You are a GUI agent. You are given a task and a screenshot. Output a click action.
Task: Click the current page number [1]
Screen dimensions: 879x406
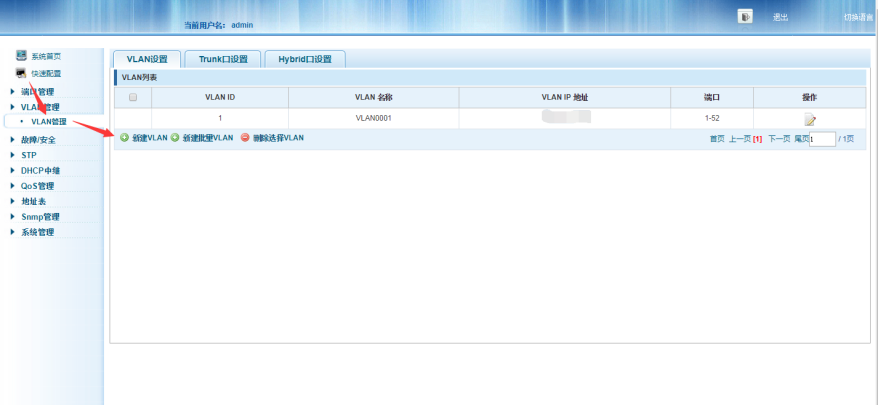757,139
